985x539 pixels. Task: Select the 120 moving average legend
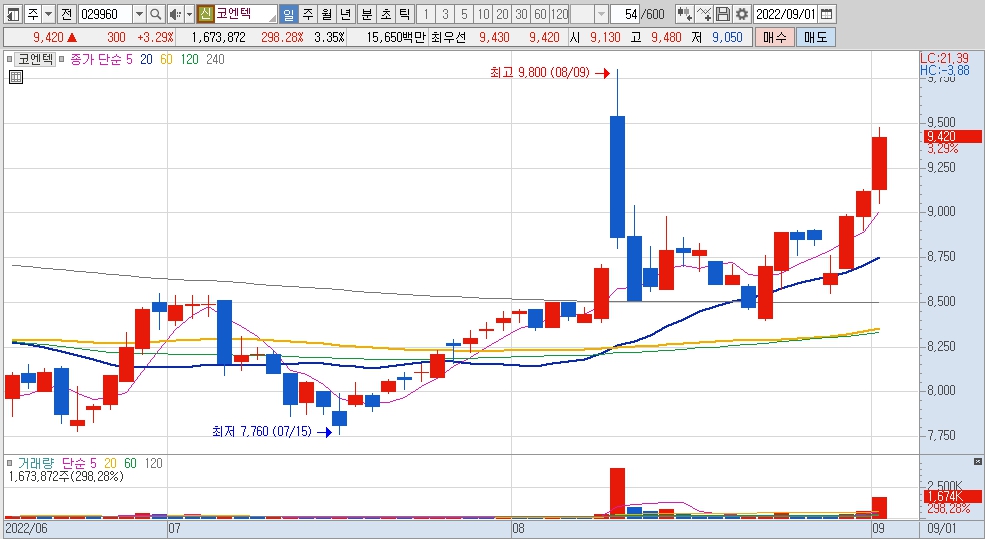tap(189, 60)
